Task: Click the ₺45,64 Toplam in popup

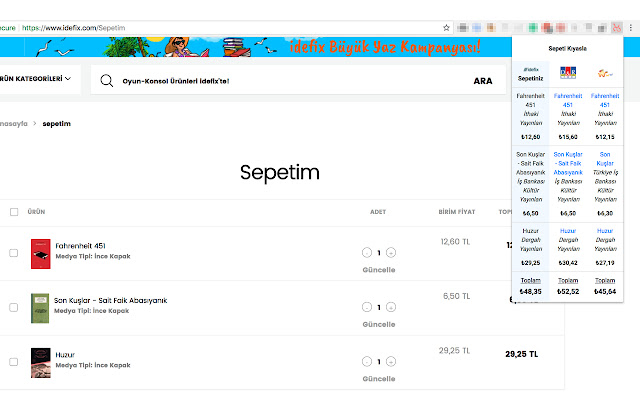Action: click(605, 291)
